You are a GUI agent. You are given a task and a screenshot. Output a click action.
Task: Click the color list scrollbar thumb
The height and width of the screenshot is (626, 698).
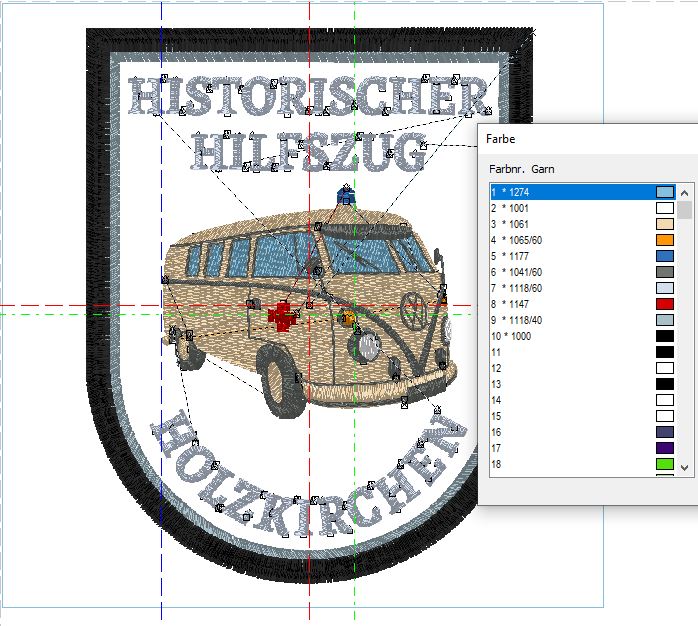[684, 210]
